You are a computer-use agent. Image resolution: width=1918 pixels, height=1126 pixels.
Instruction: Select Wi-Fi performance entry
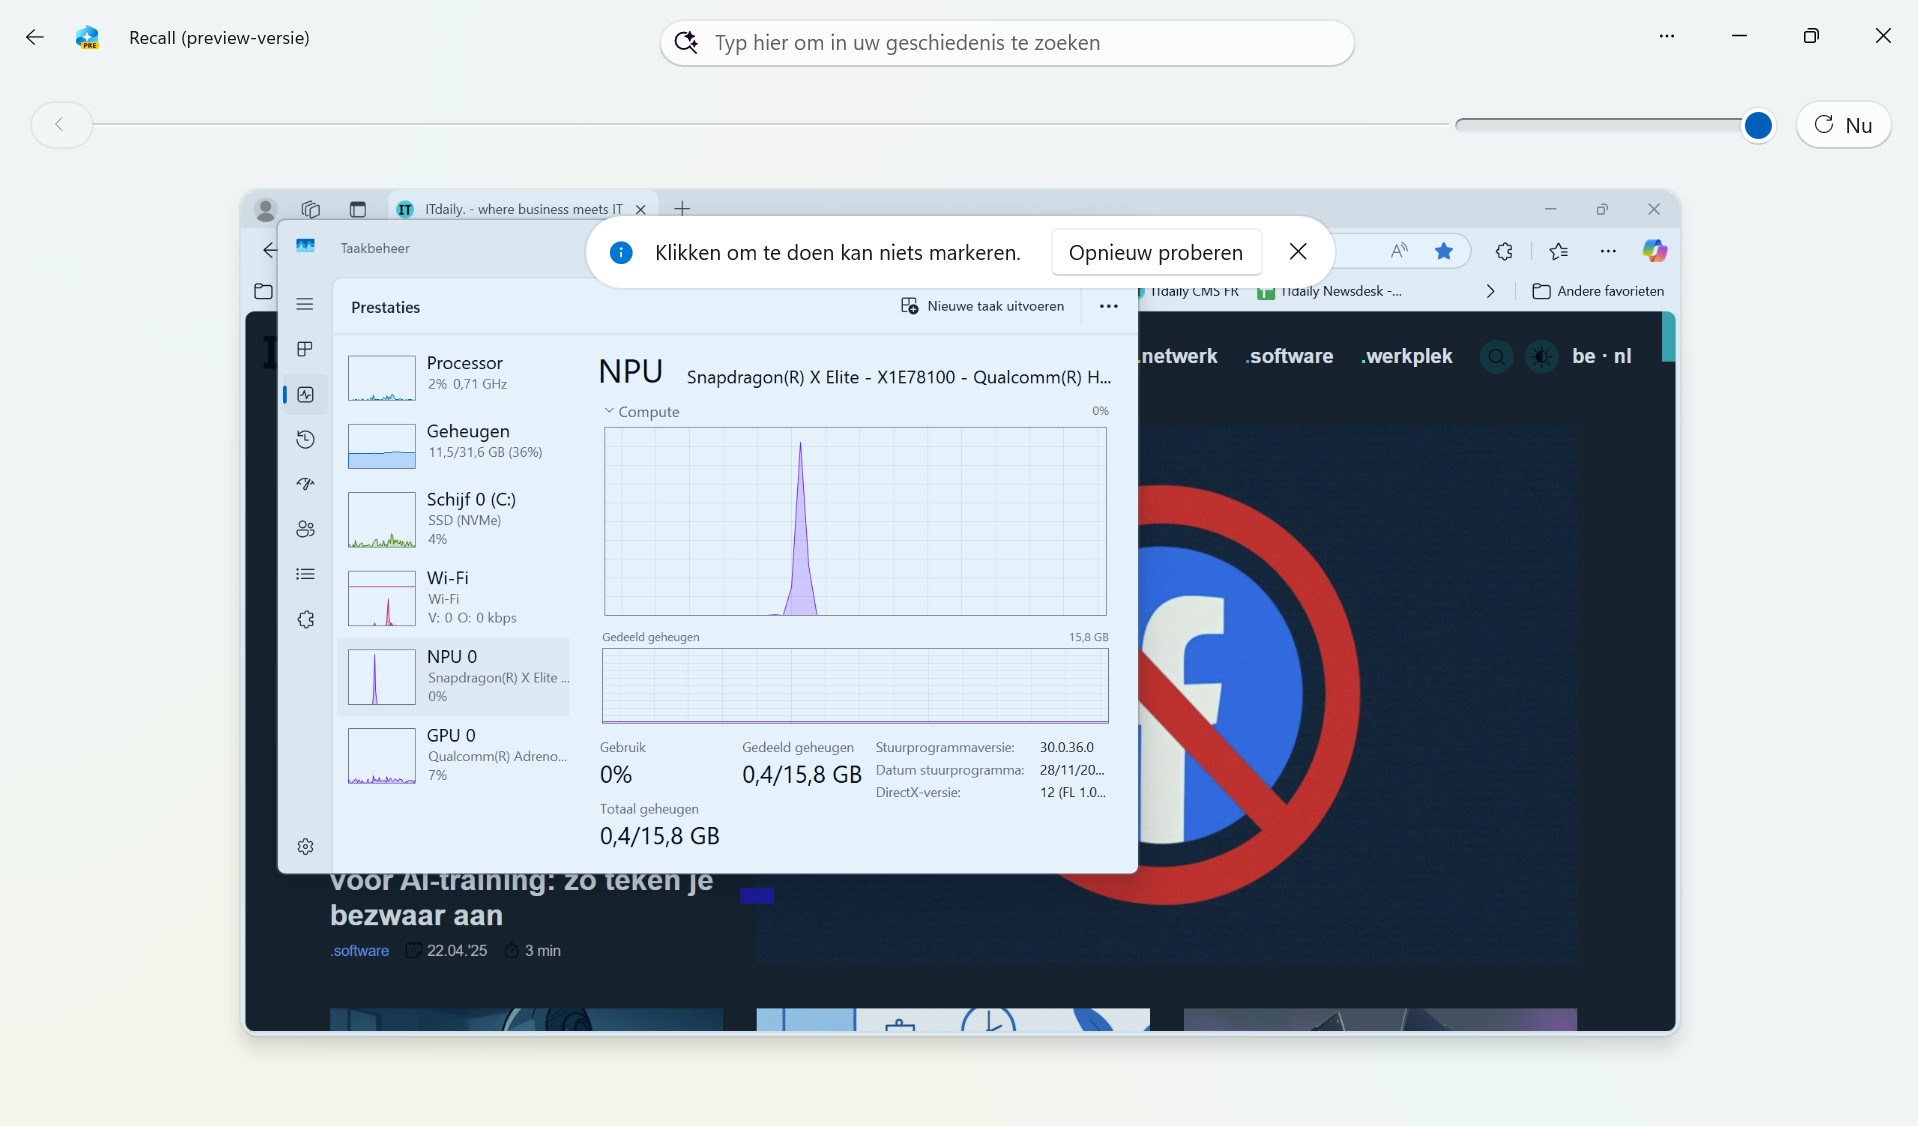(x=454, y=598)
